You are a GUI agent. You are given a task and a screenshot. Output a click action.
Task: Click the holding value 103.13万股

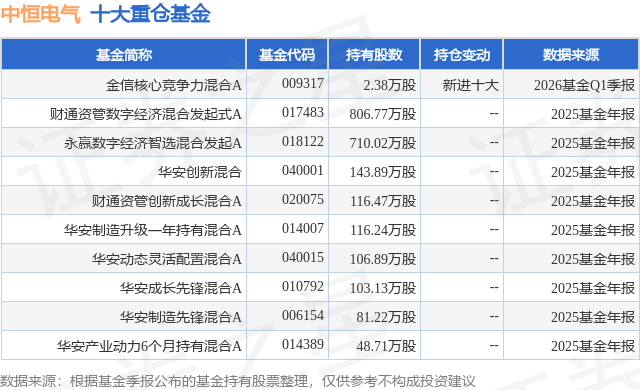tap(383, 288)
